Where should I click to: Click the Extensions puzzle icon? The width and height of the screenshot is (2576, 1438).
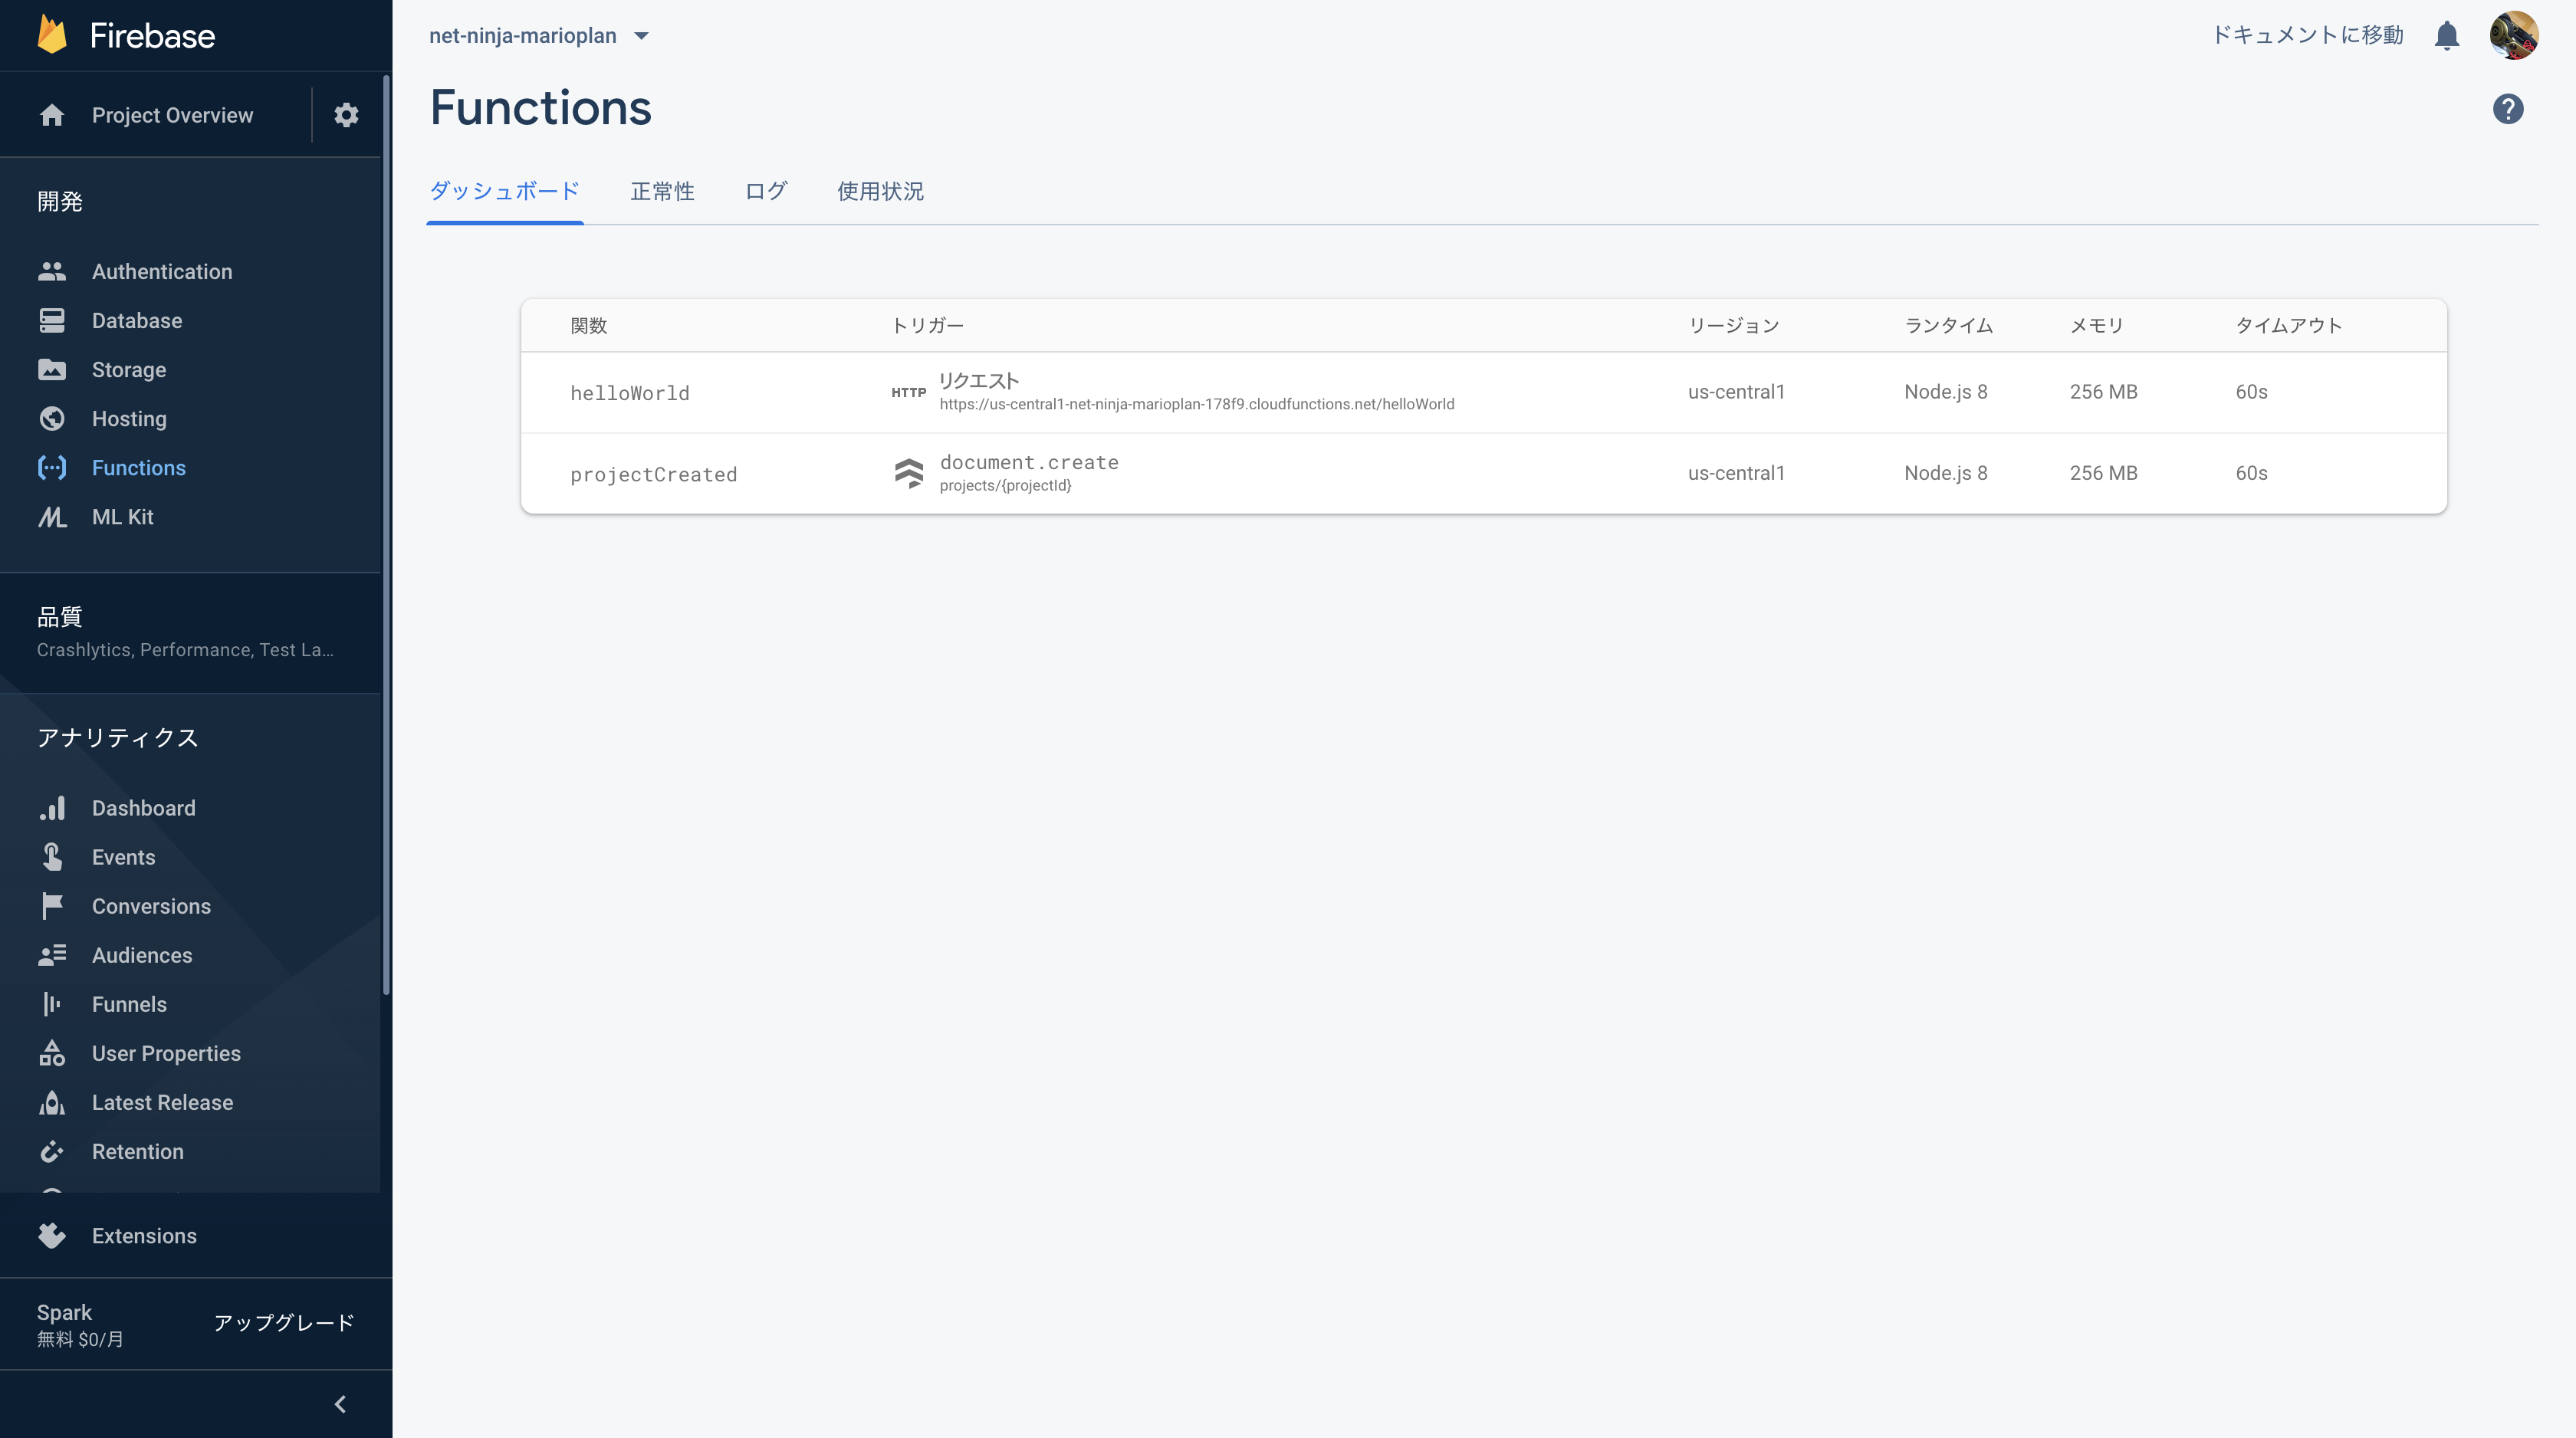[x=52, y=1235]
